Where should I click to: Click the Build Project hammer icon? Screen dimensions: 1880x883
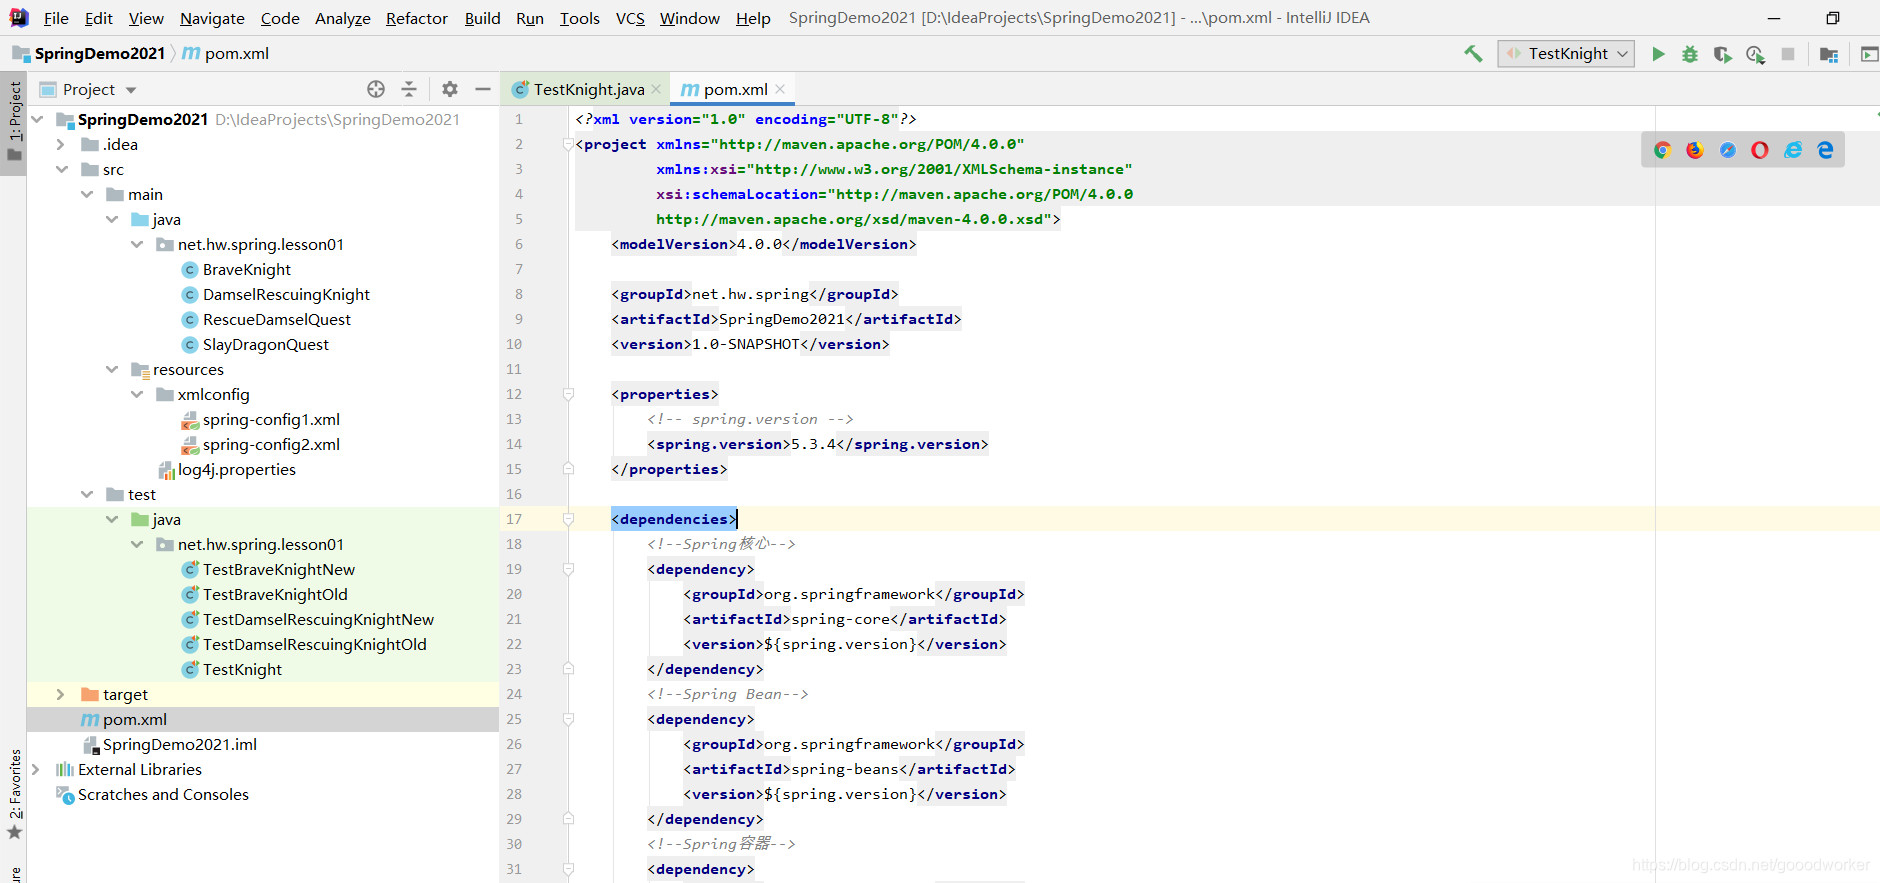pos(1473,54)
